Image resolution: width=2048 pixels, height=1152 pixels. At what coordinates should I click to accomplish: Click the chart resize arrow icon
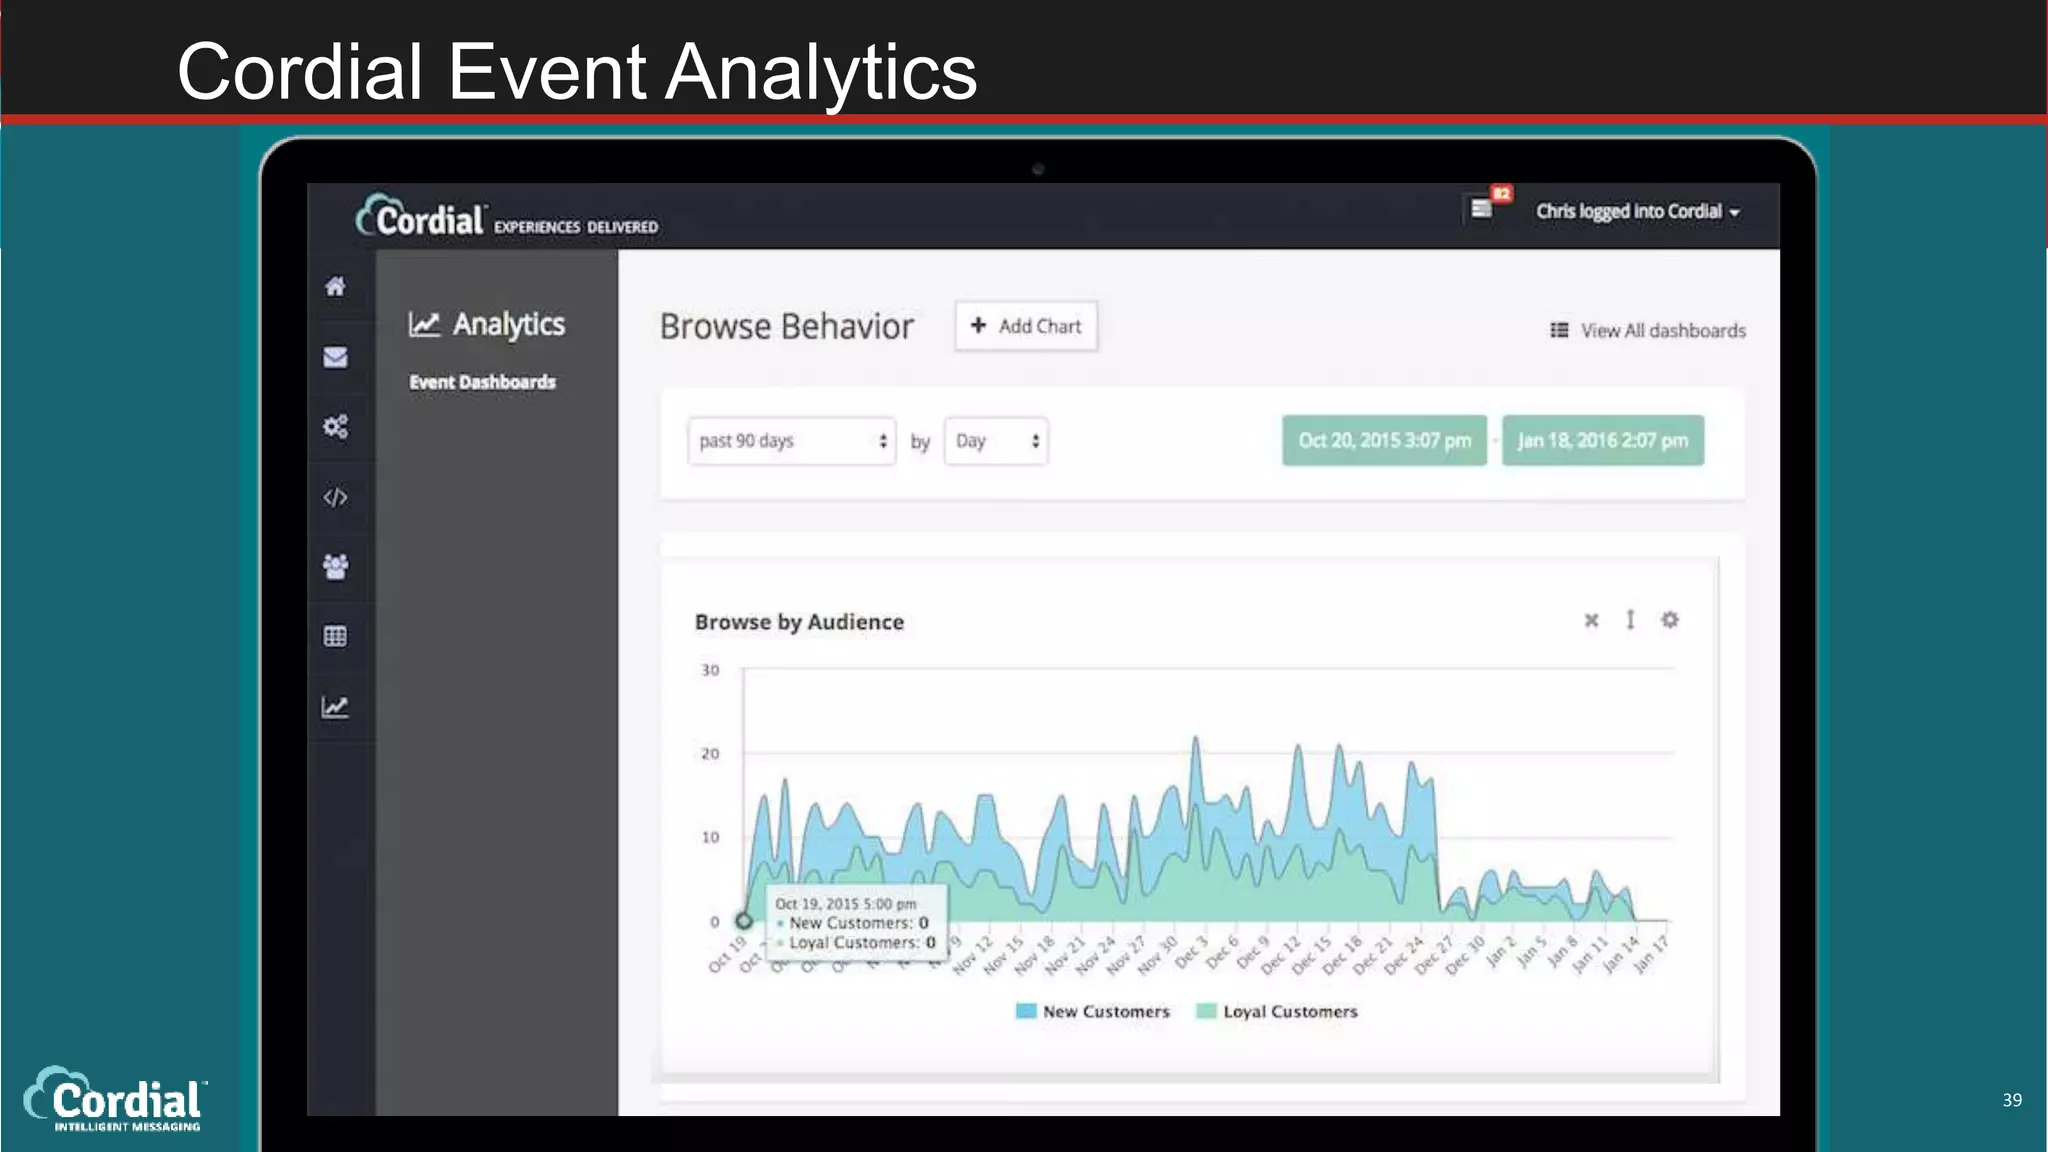pos(1630,620)
